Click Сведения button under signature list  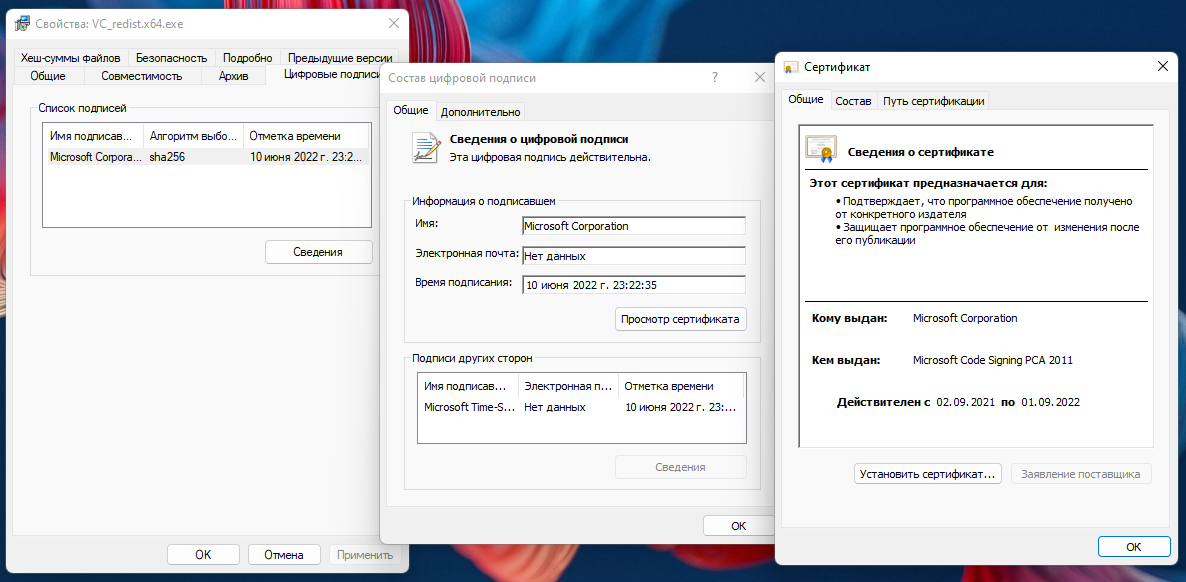click(x=318, y=252)
